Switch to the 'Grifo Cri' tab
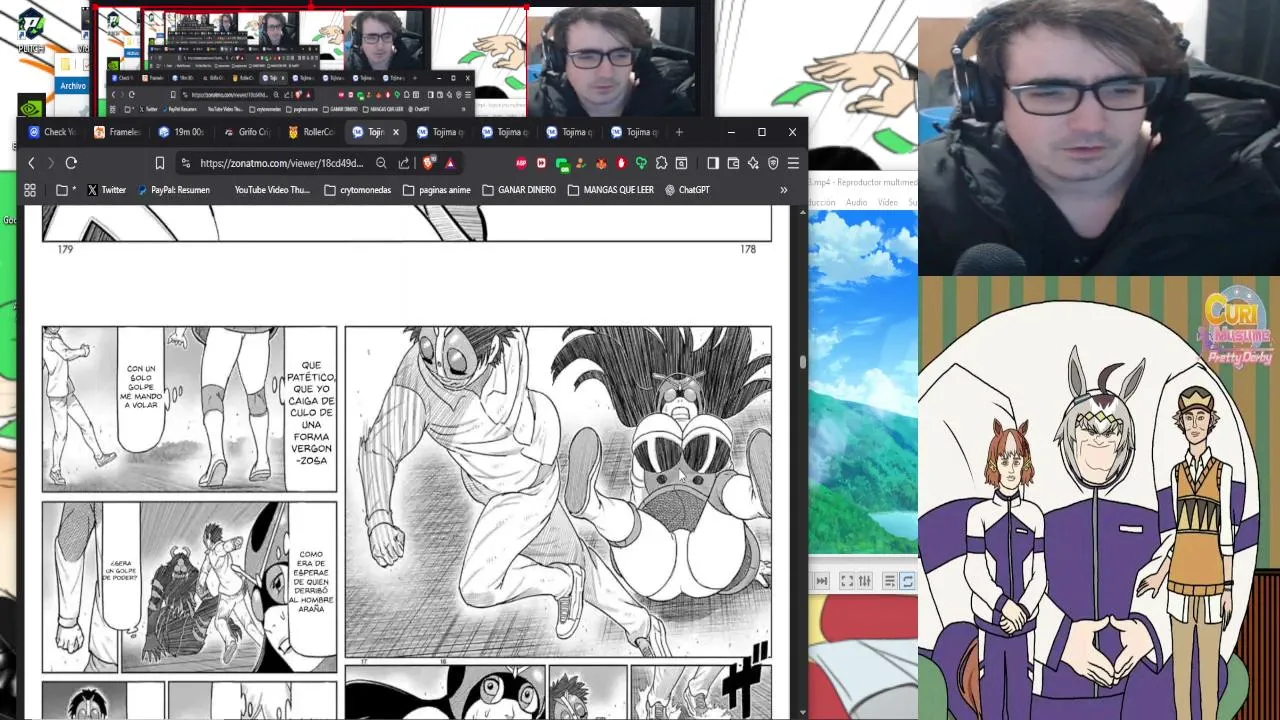This screenshot has width=1280, height=720. click(246, 132)
